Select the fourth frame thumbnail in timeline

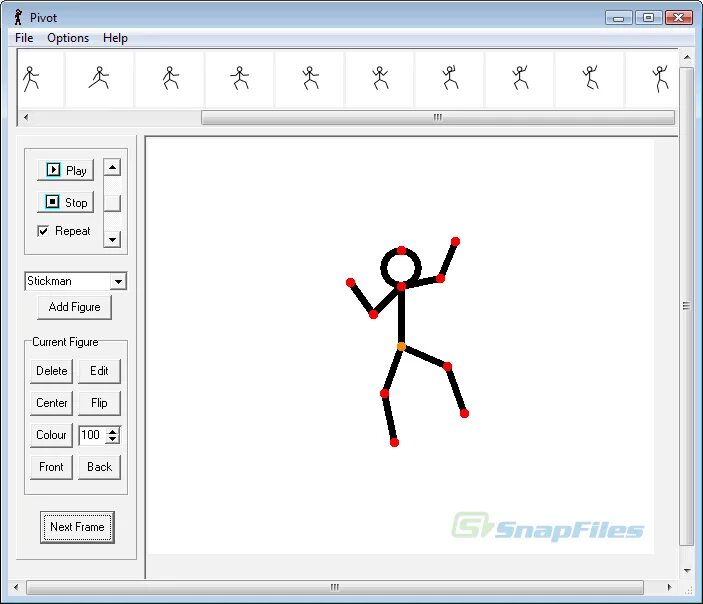[240, 79]
